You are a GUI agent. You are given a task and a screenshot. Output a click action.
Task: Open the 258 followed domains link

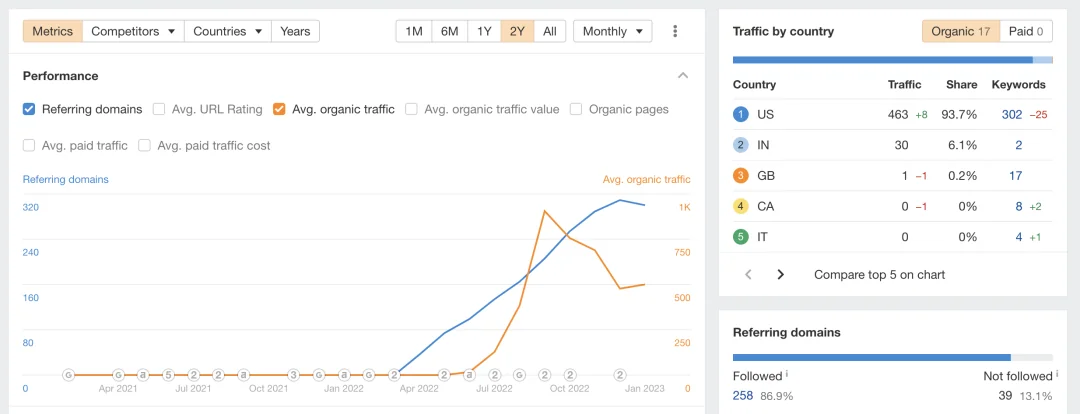coord(744,395)
